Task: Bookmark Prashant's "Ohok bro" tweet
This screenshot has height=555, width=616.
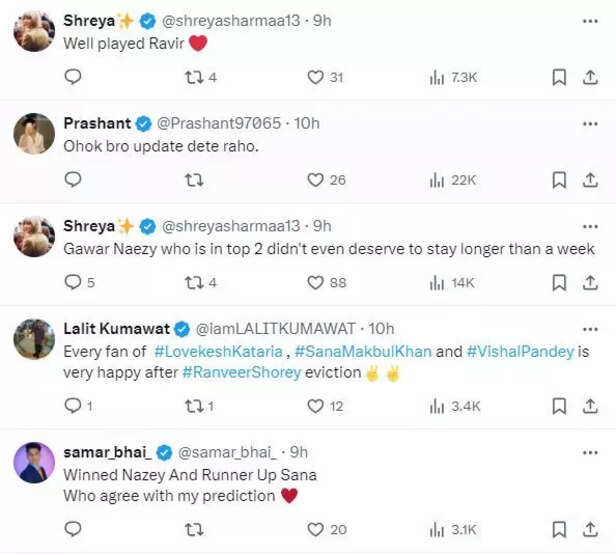Action: point(560,180)
